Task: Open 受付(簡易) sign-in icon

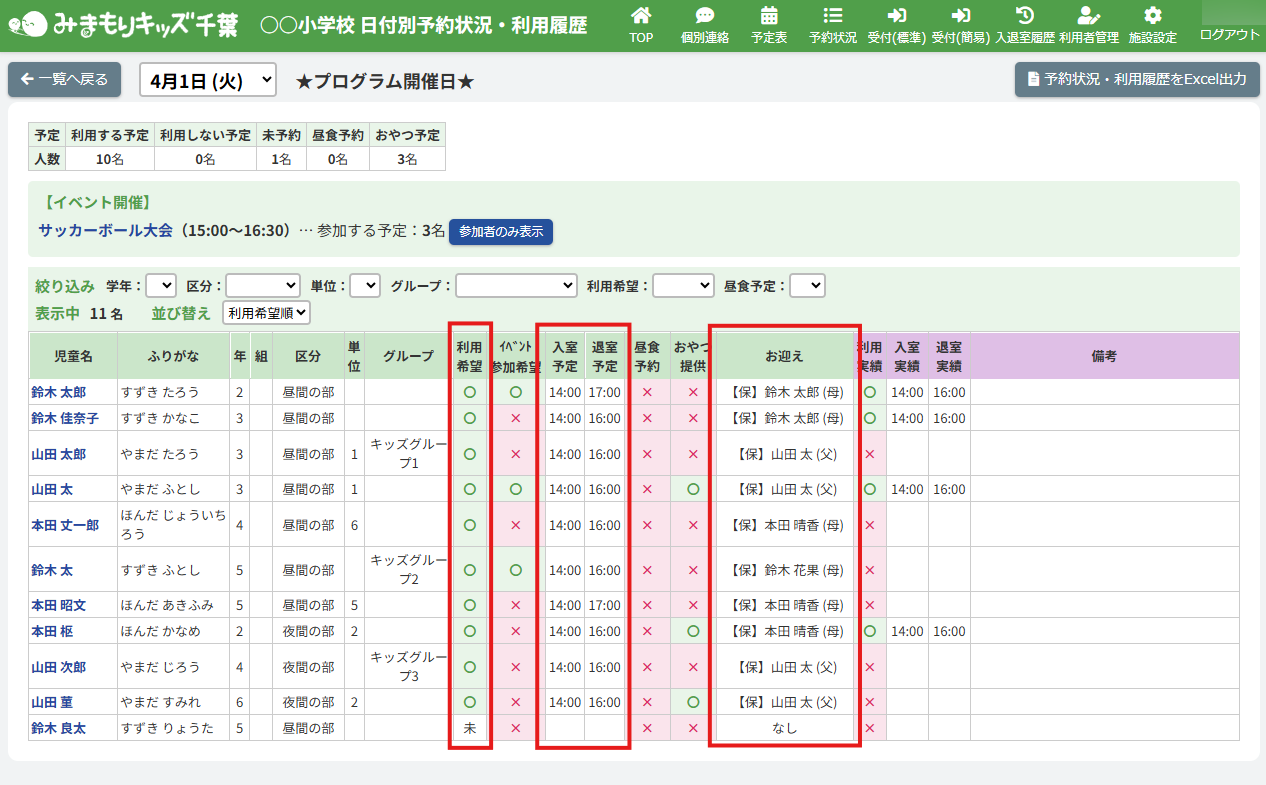Action: tap(960, 16)
